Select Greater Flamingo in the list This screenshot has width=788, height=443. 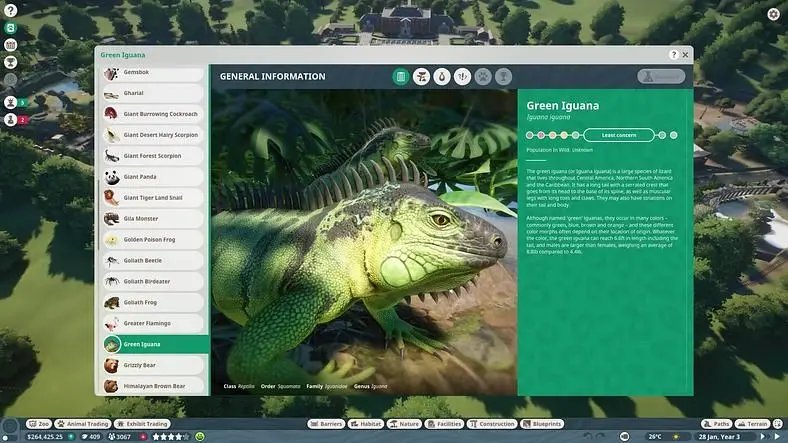pos(153,323)
